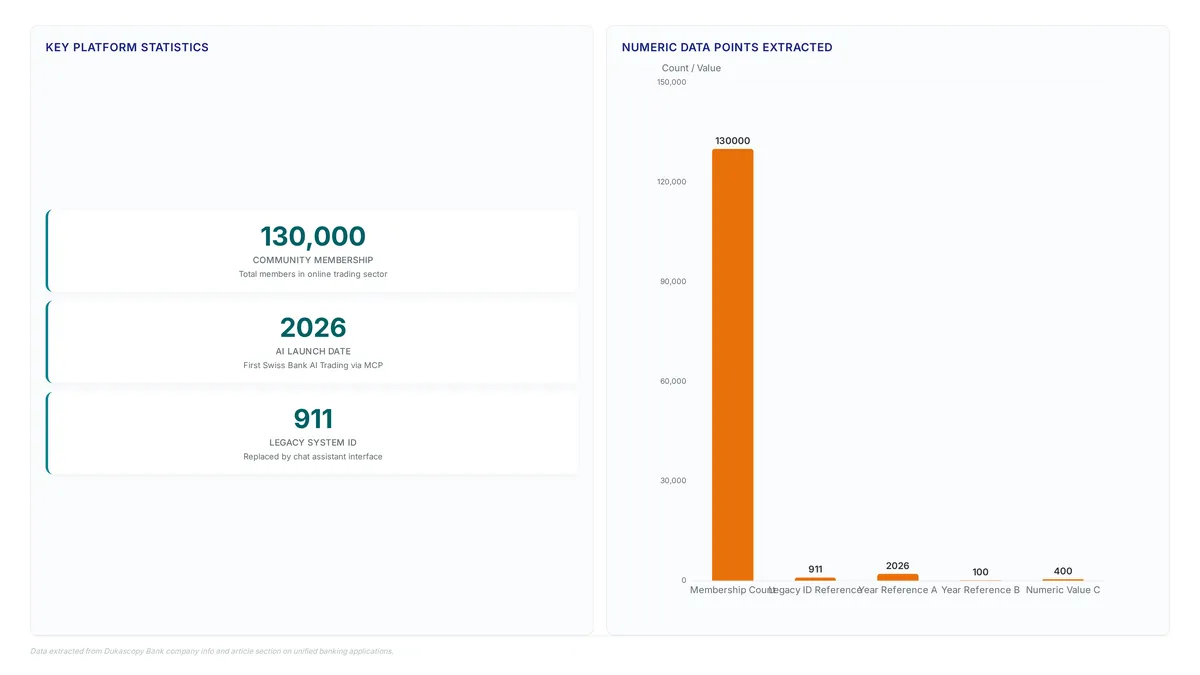Click the Year Reference B axis label
The image size is (1200, 675).
click(x=980, y=590)
